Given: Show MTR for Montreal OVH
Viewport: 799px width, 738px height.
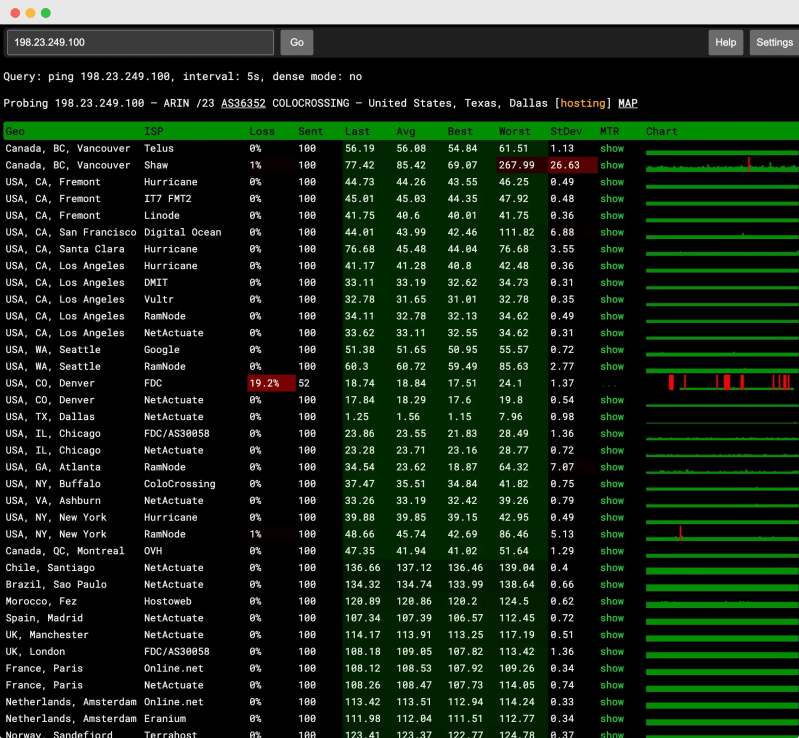Looking at the screenshot, I should [611, 551].
